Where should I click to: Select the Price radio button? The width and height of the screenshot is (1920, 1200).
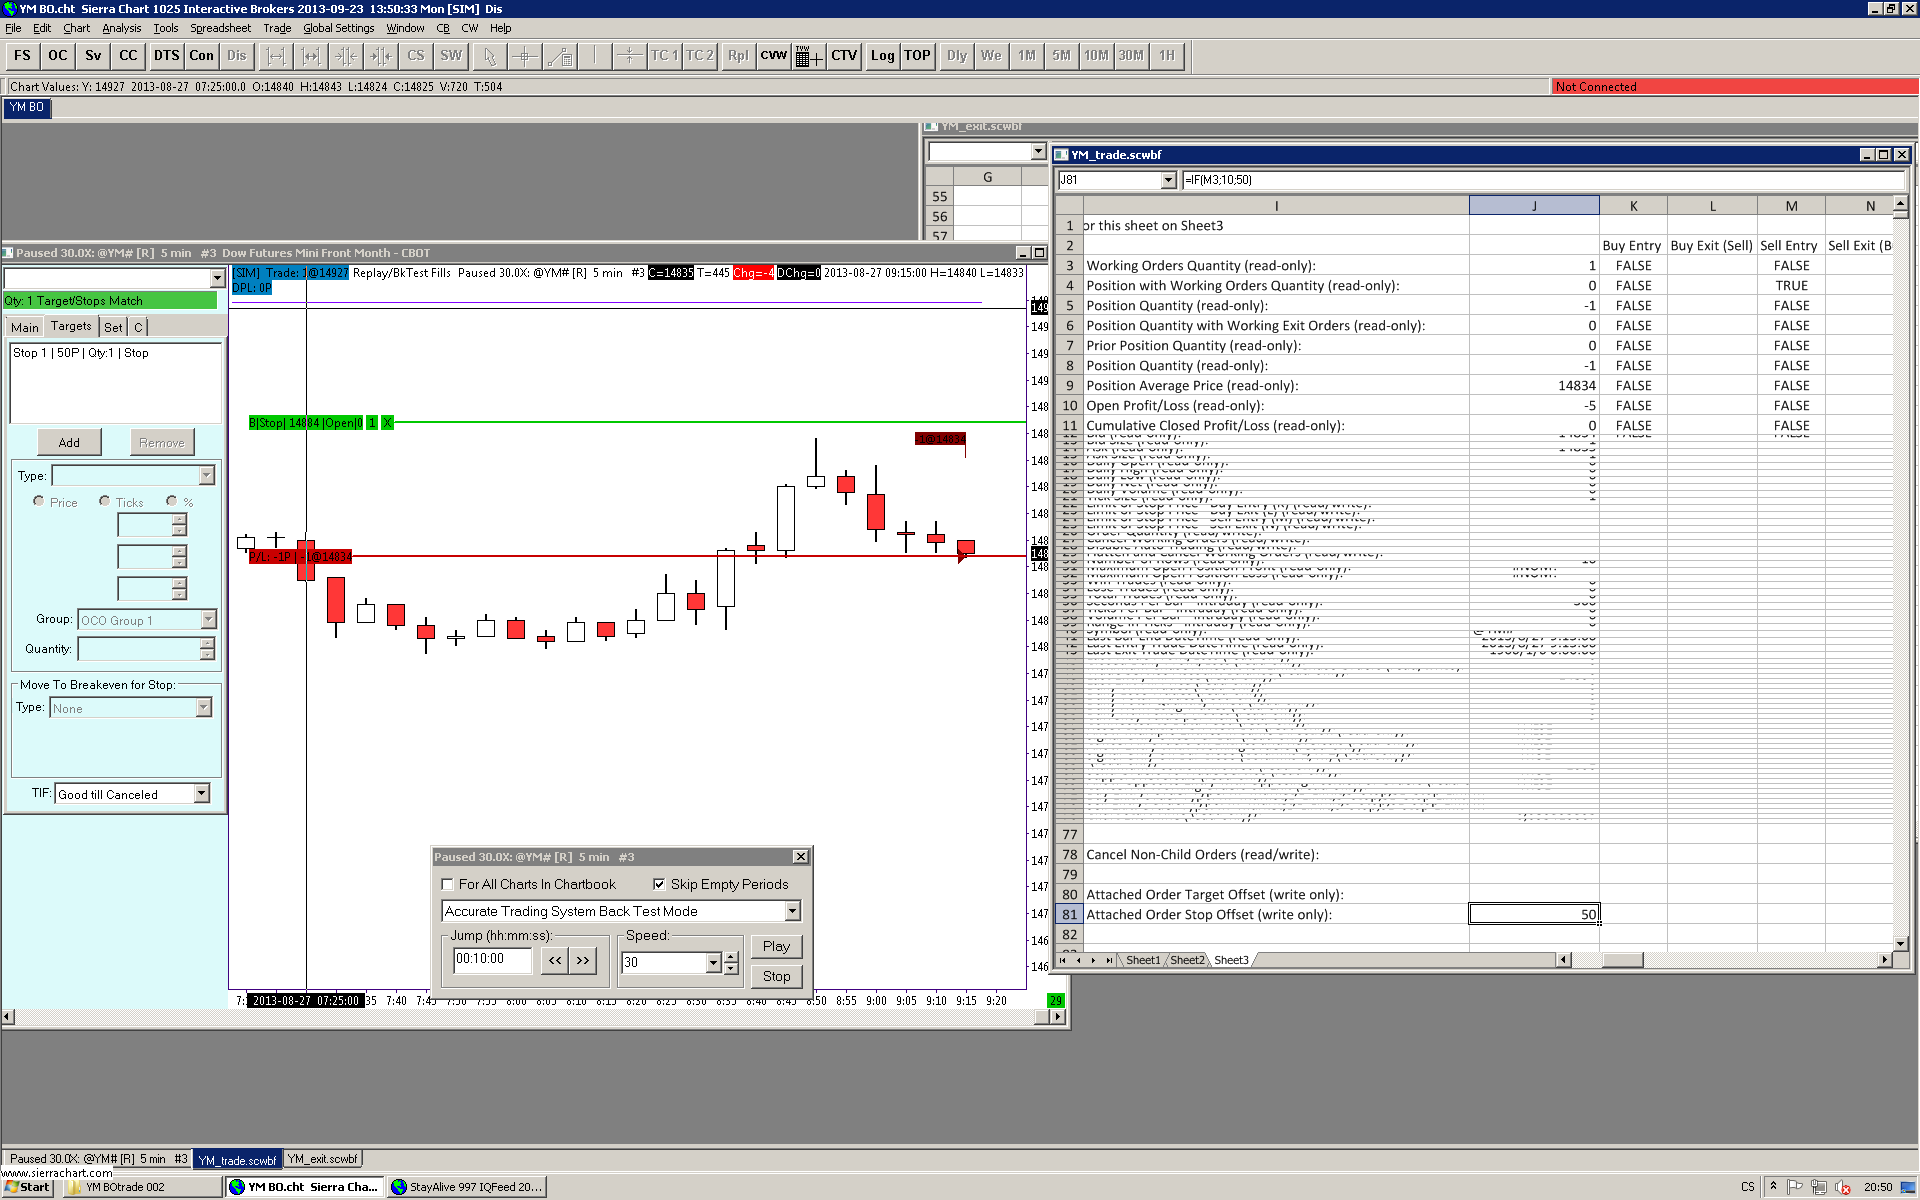coord(39,501)
